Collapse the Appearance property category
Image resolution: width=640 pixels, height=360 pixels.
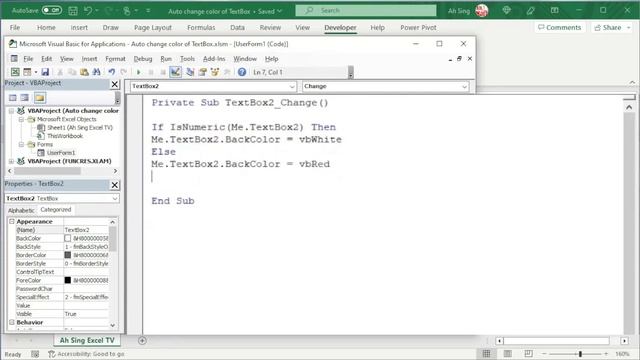(12, 221)
